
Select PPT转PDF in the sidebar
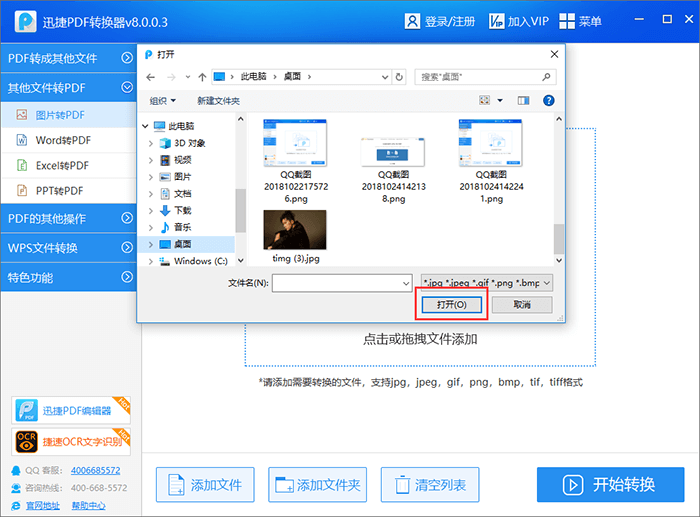(68, 191)
